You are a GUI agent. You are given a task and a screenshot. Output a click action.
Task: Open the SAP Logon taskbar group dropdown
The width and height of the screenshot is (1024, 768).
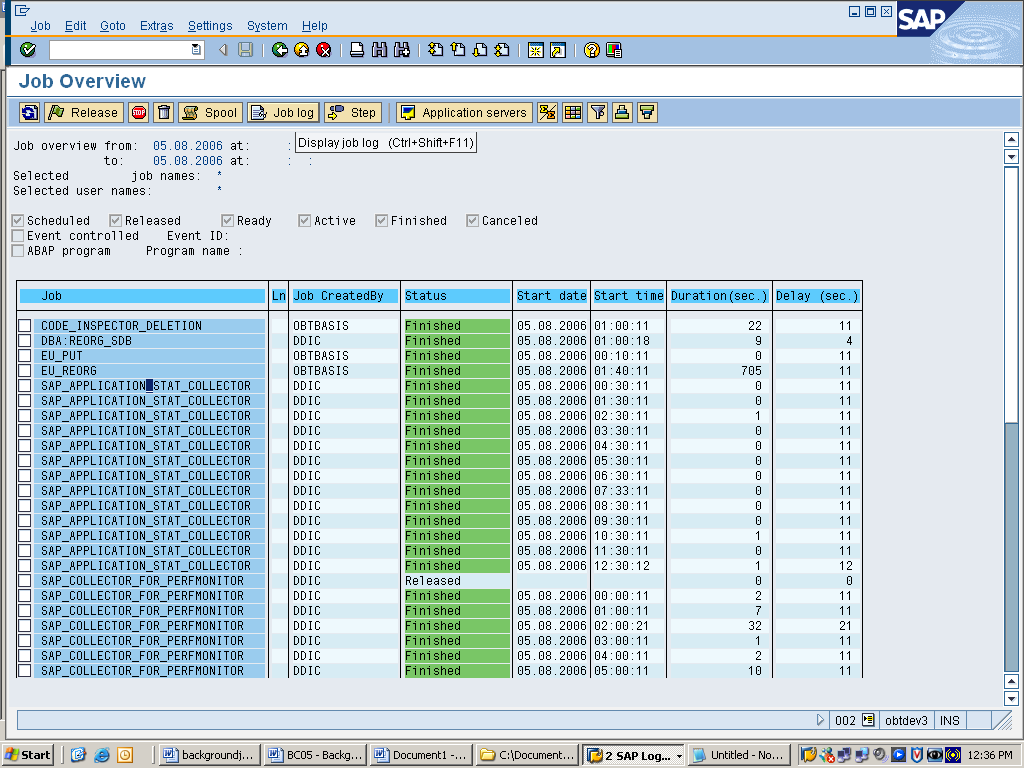click(x=679, y=756)
